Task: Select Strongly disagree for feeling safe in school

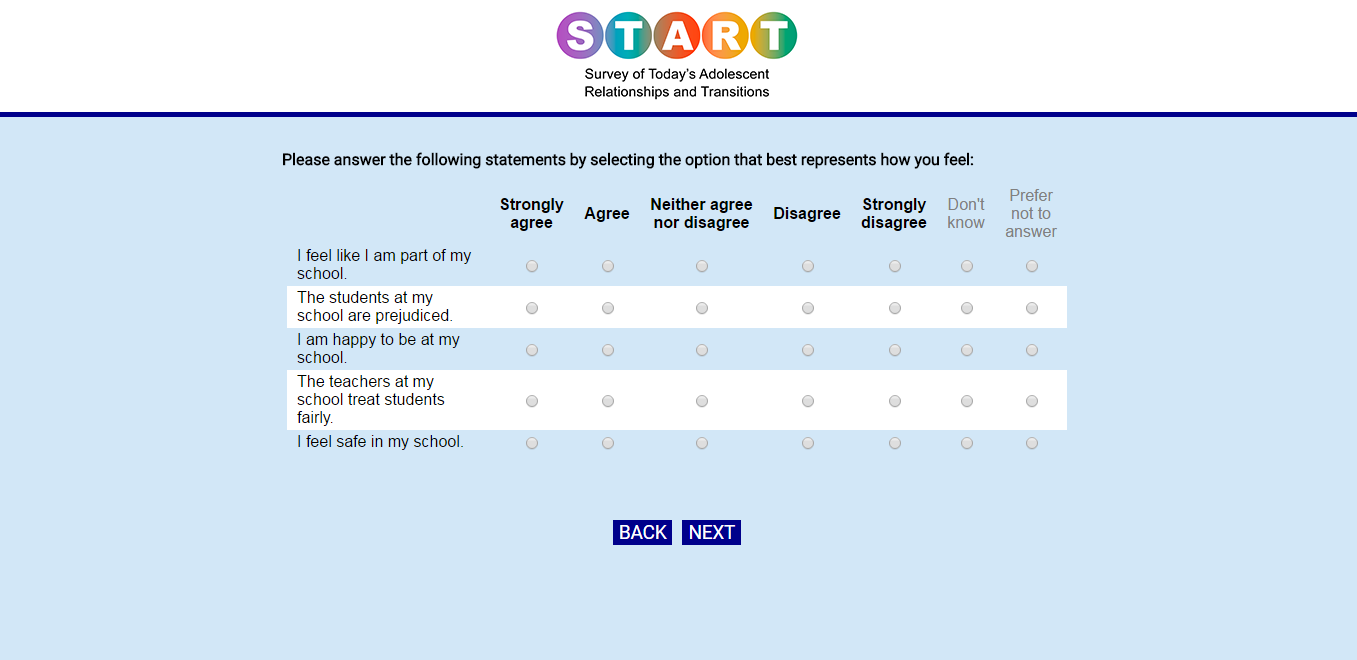Action: [x=895, y=443]
